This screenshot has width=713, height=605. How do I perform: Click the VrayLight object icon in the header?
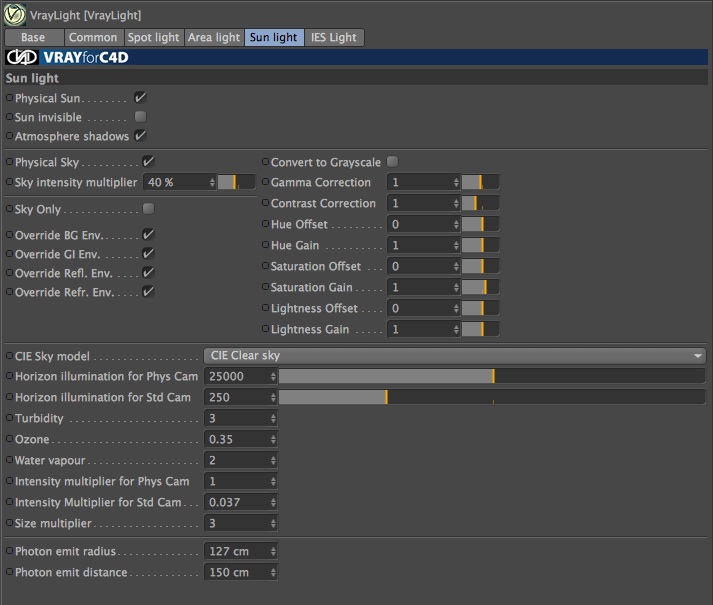point(14,14)
